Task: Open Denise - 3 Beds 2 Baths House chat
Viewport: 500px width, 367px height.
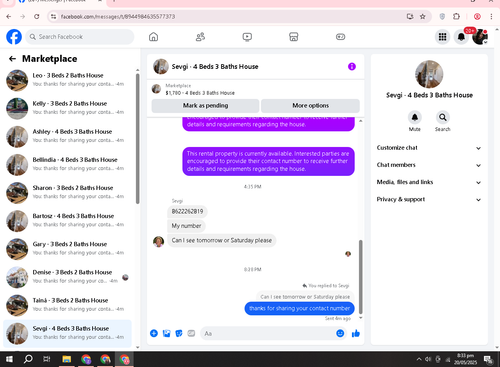Action: pyautogui.click(x=67, y=277)
